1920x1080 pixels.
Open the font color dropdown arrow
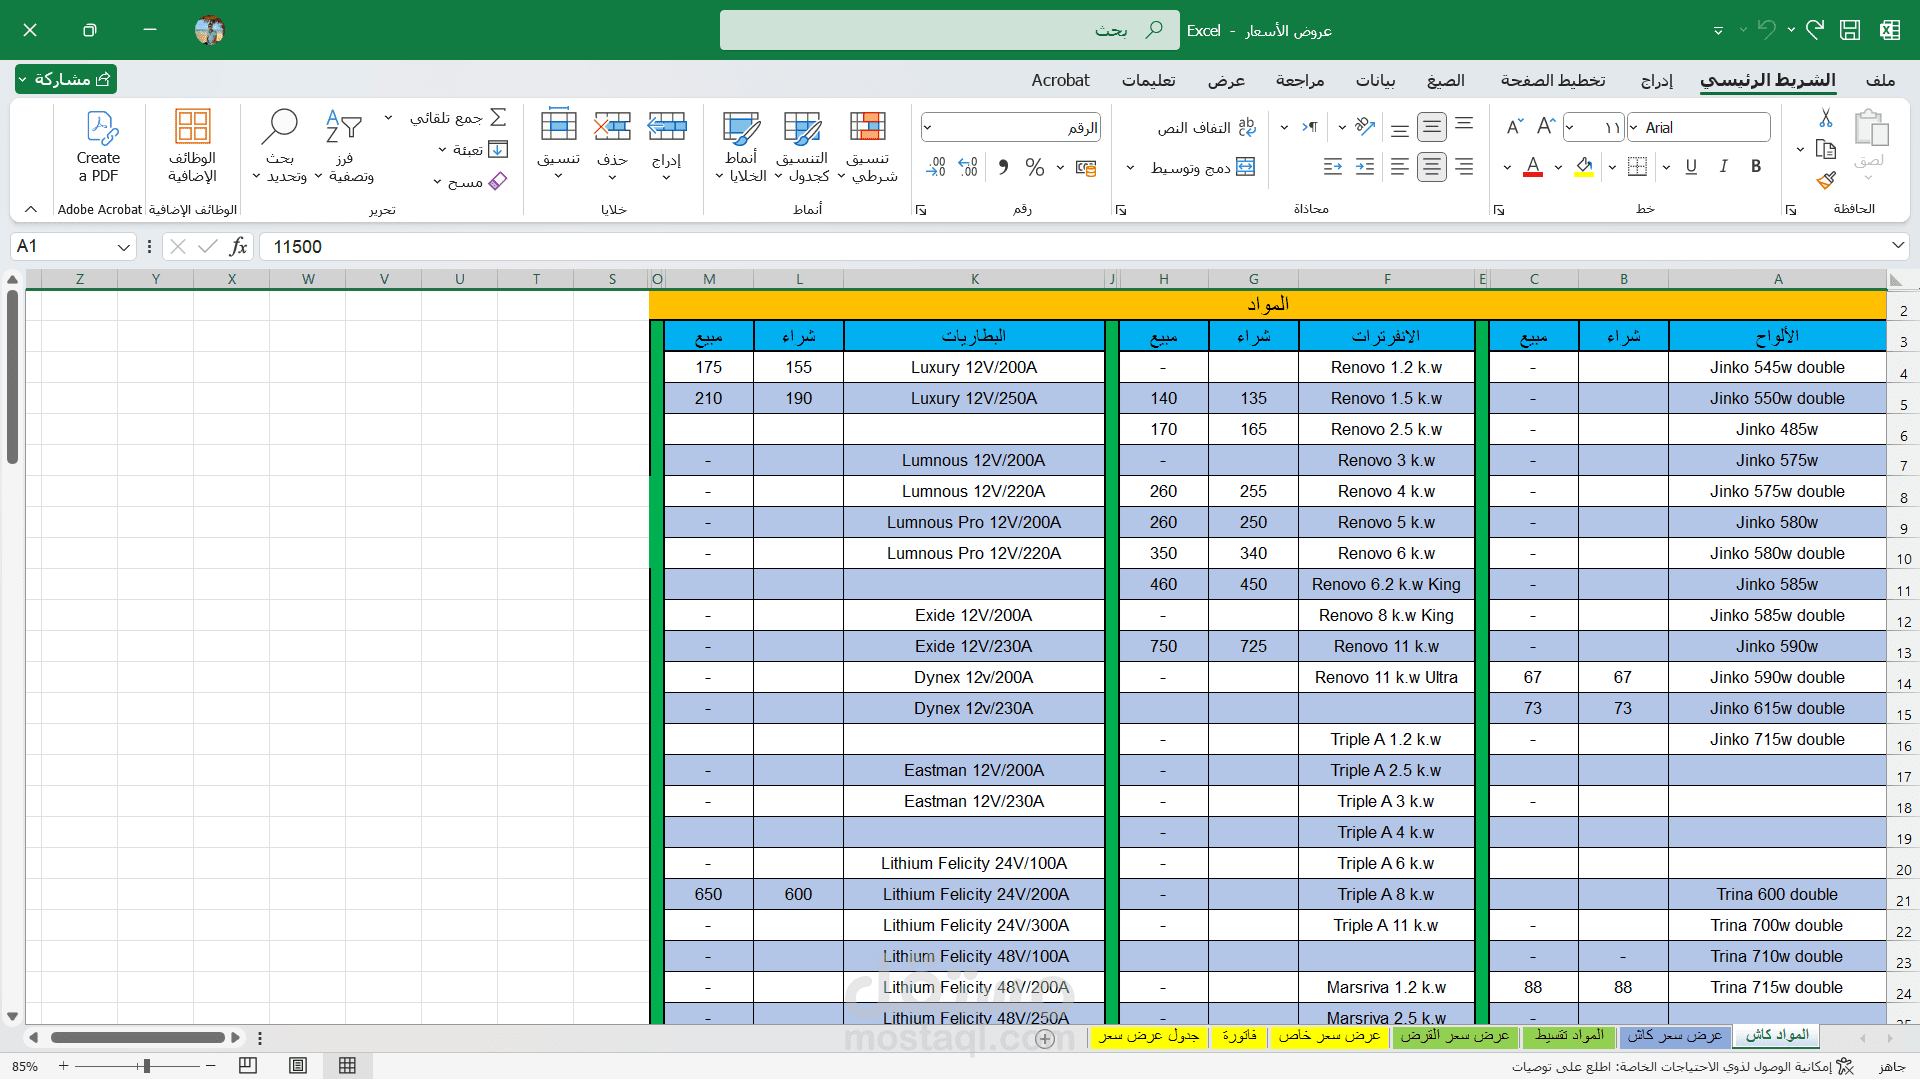click(x=1507, y=167)
